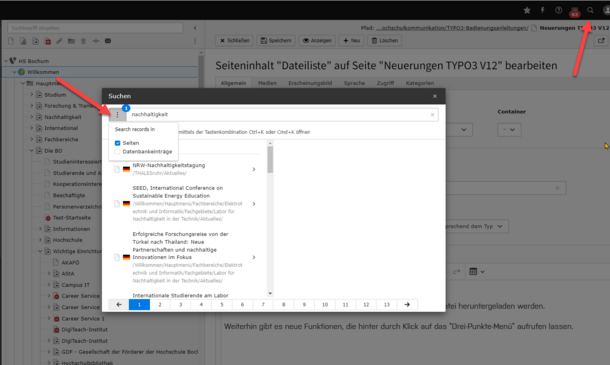
Task: Go to results page 13
Action: pyautogui.click(x=387, y=305)
